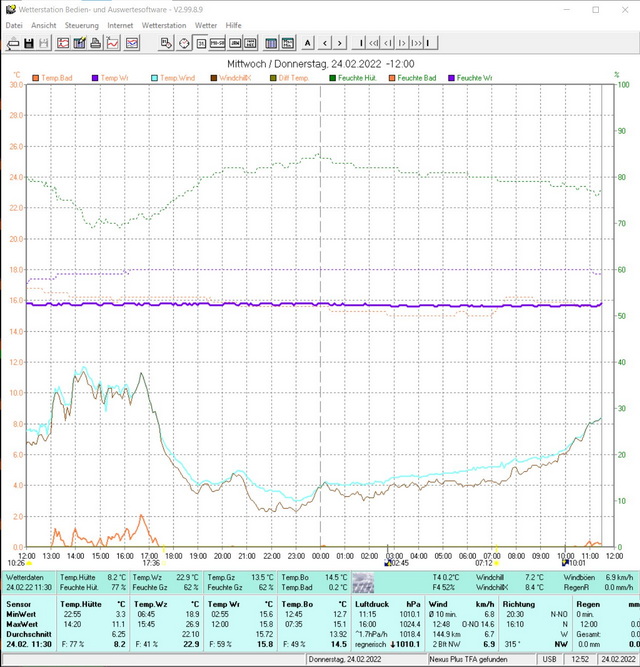Screen dimensions: 640x667
Task: Go to previous period with left arrow
Action: click(324, 43)
